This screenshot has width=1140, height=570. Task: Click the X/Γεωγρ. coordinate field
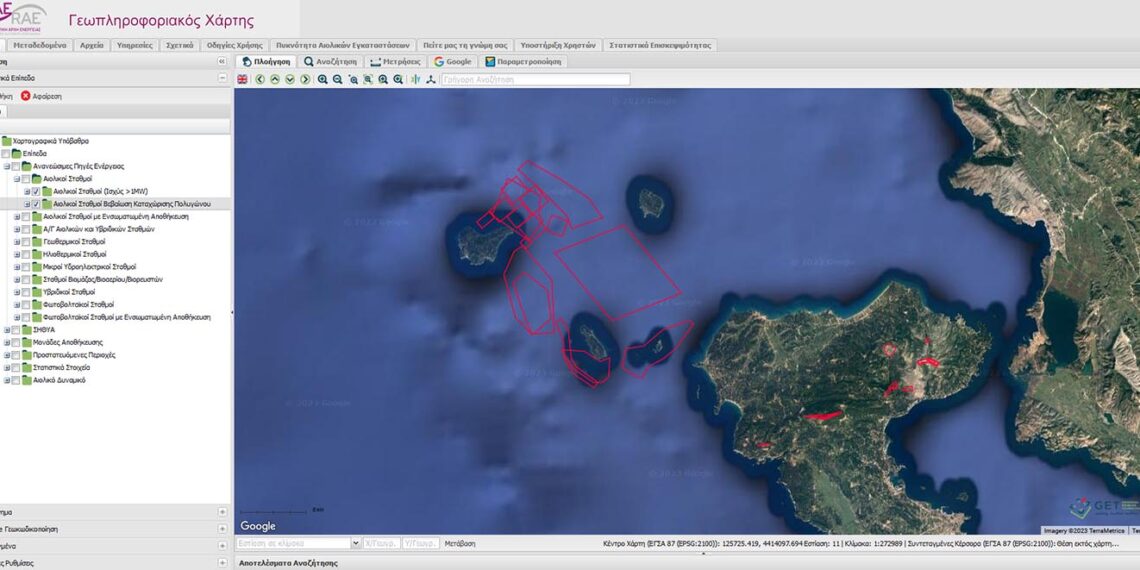pyautogui.click(x=381, y=543)
